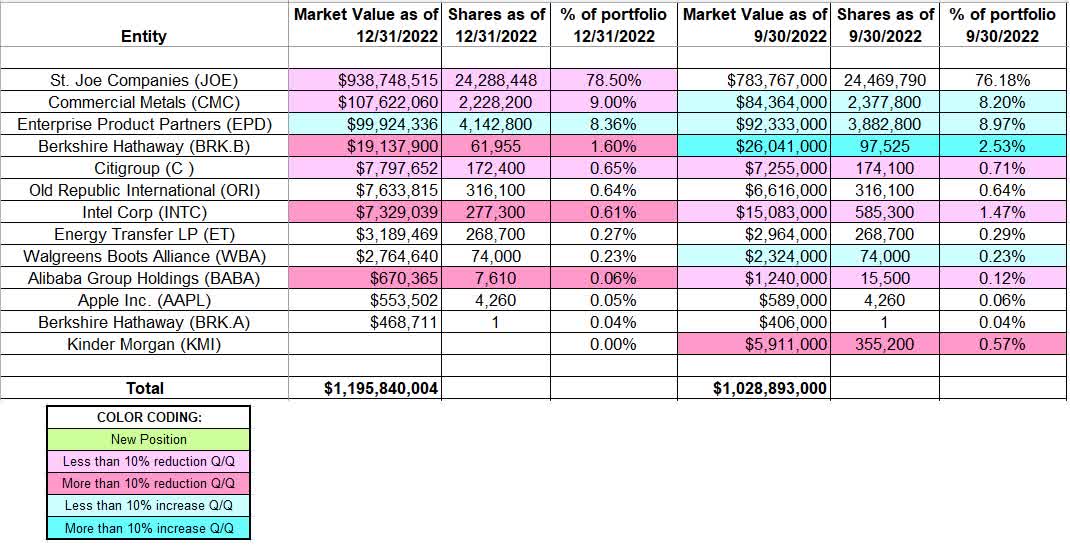The height and width of the screenshot is (547, 1070).
Task: Click the $5,911,000 cell
Action: pos(754,344)
